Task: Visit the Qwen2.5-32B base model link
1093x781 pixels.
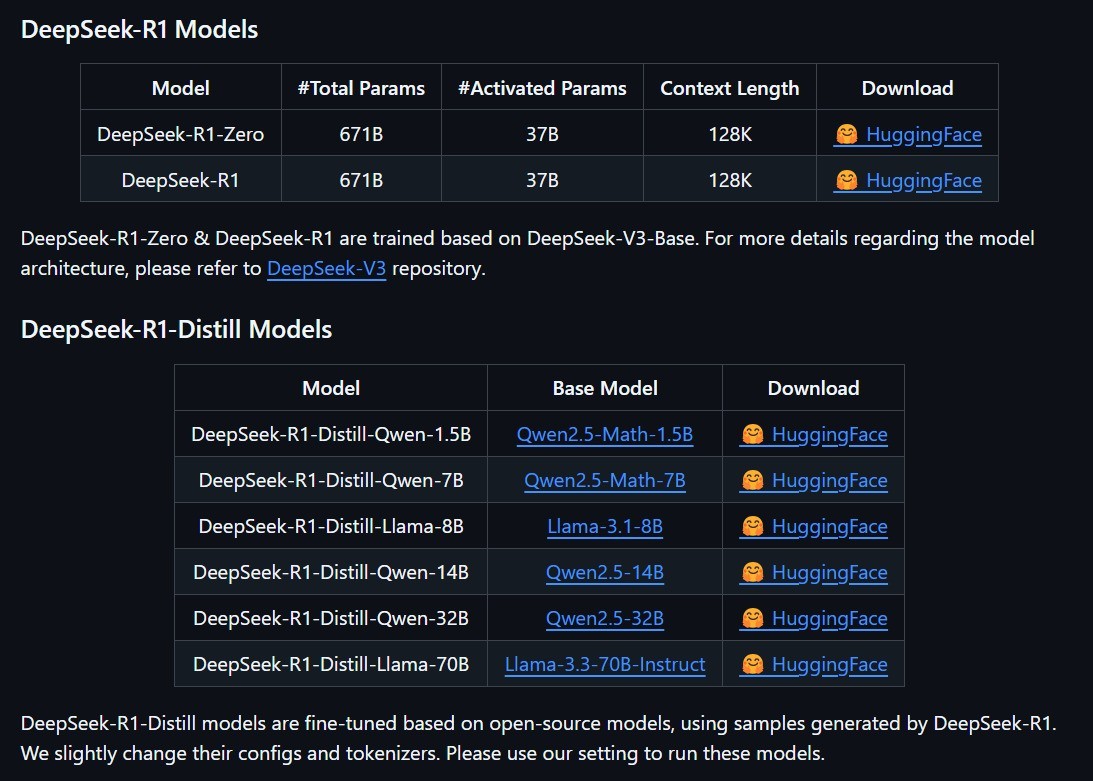Action: click(x=604, y=619)
